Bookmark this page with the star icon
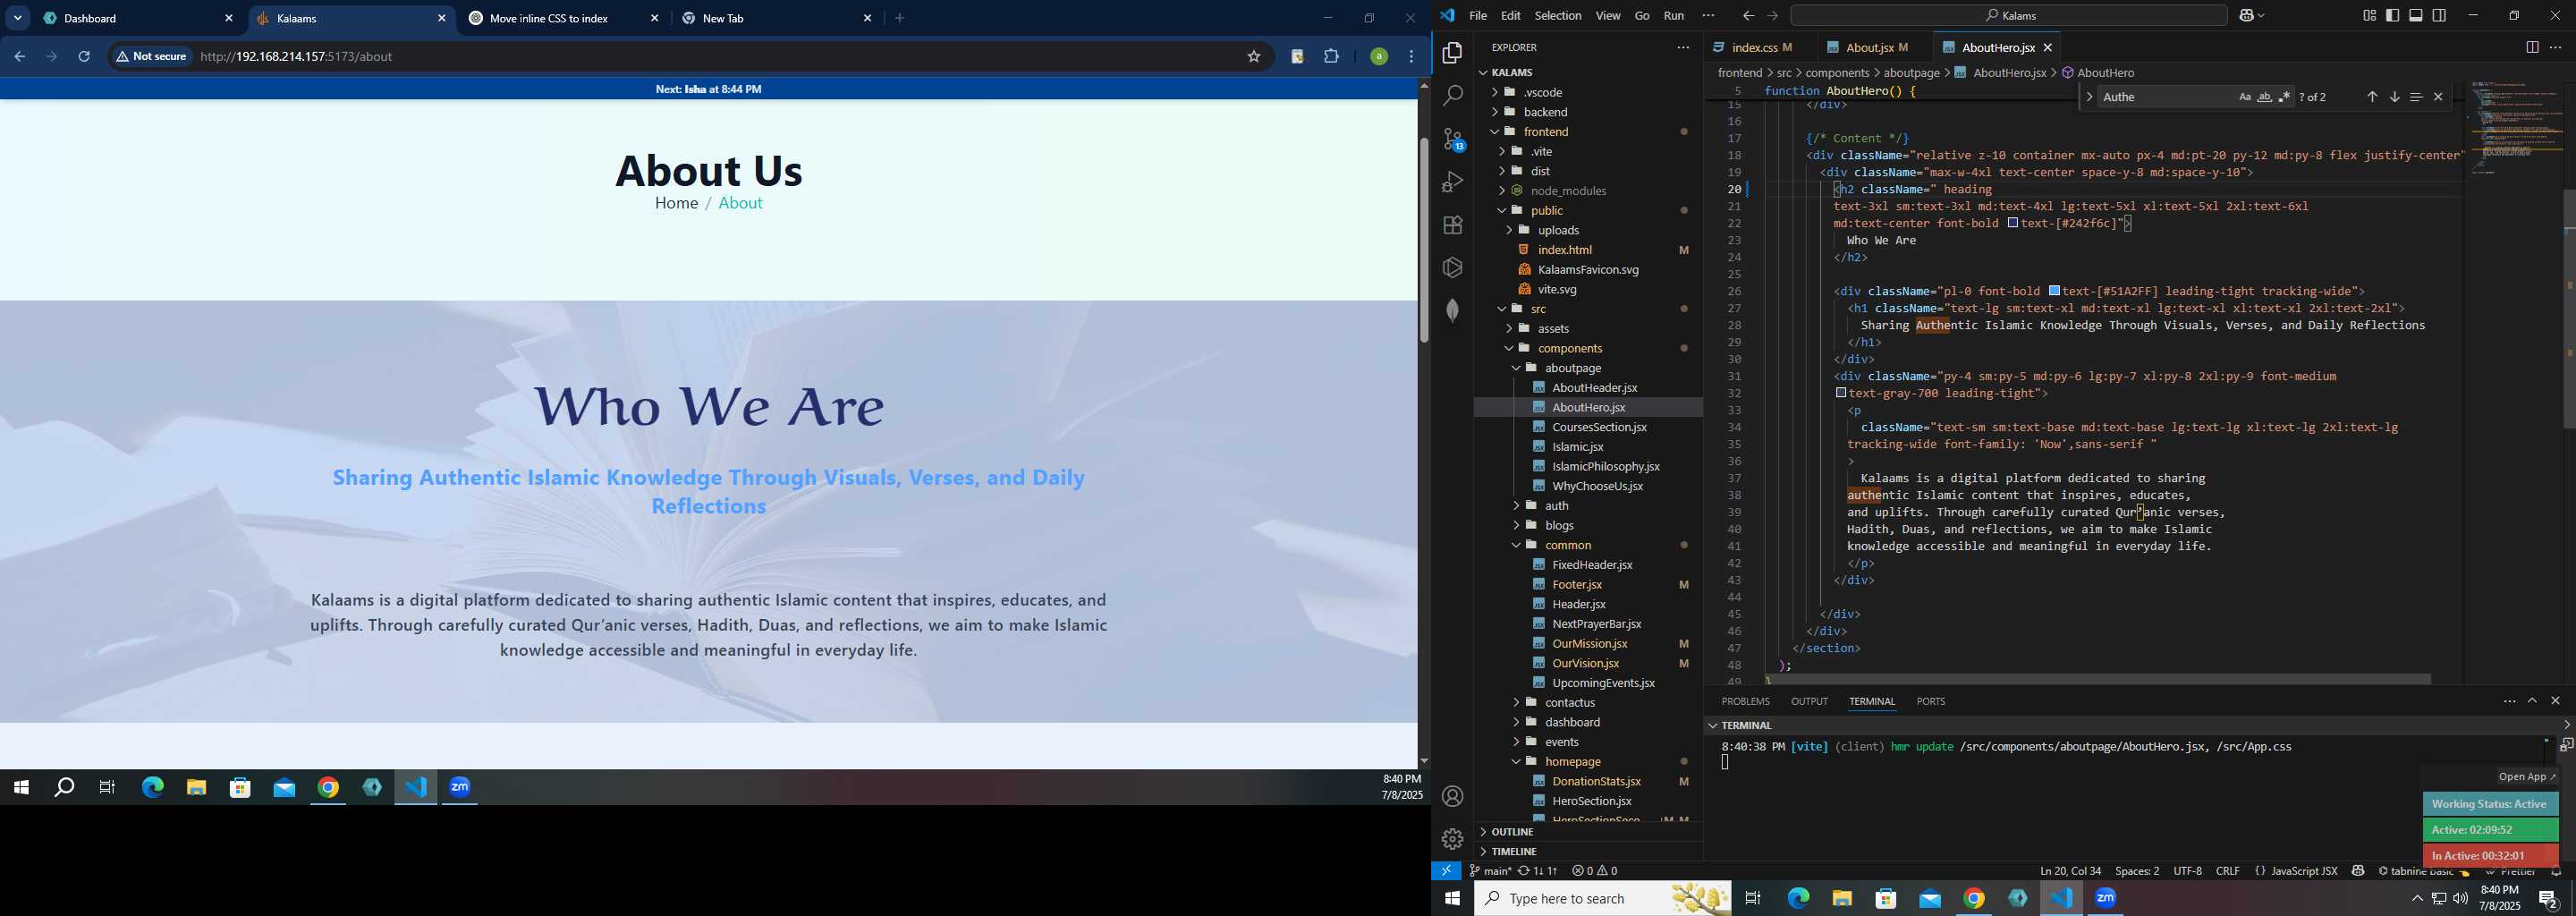The image size is (2576, 916). point(1253,57)
